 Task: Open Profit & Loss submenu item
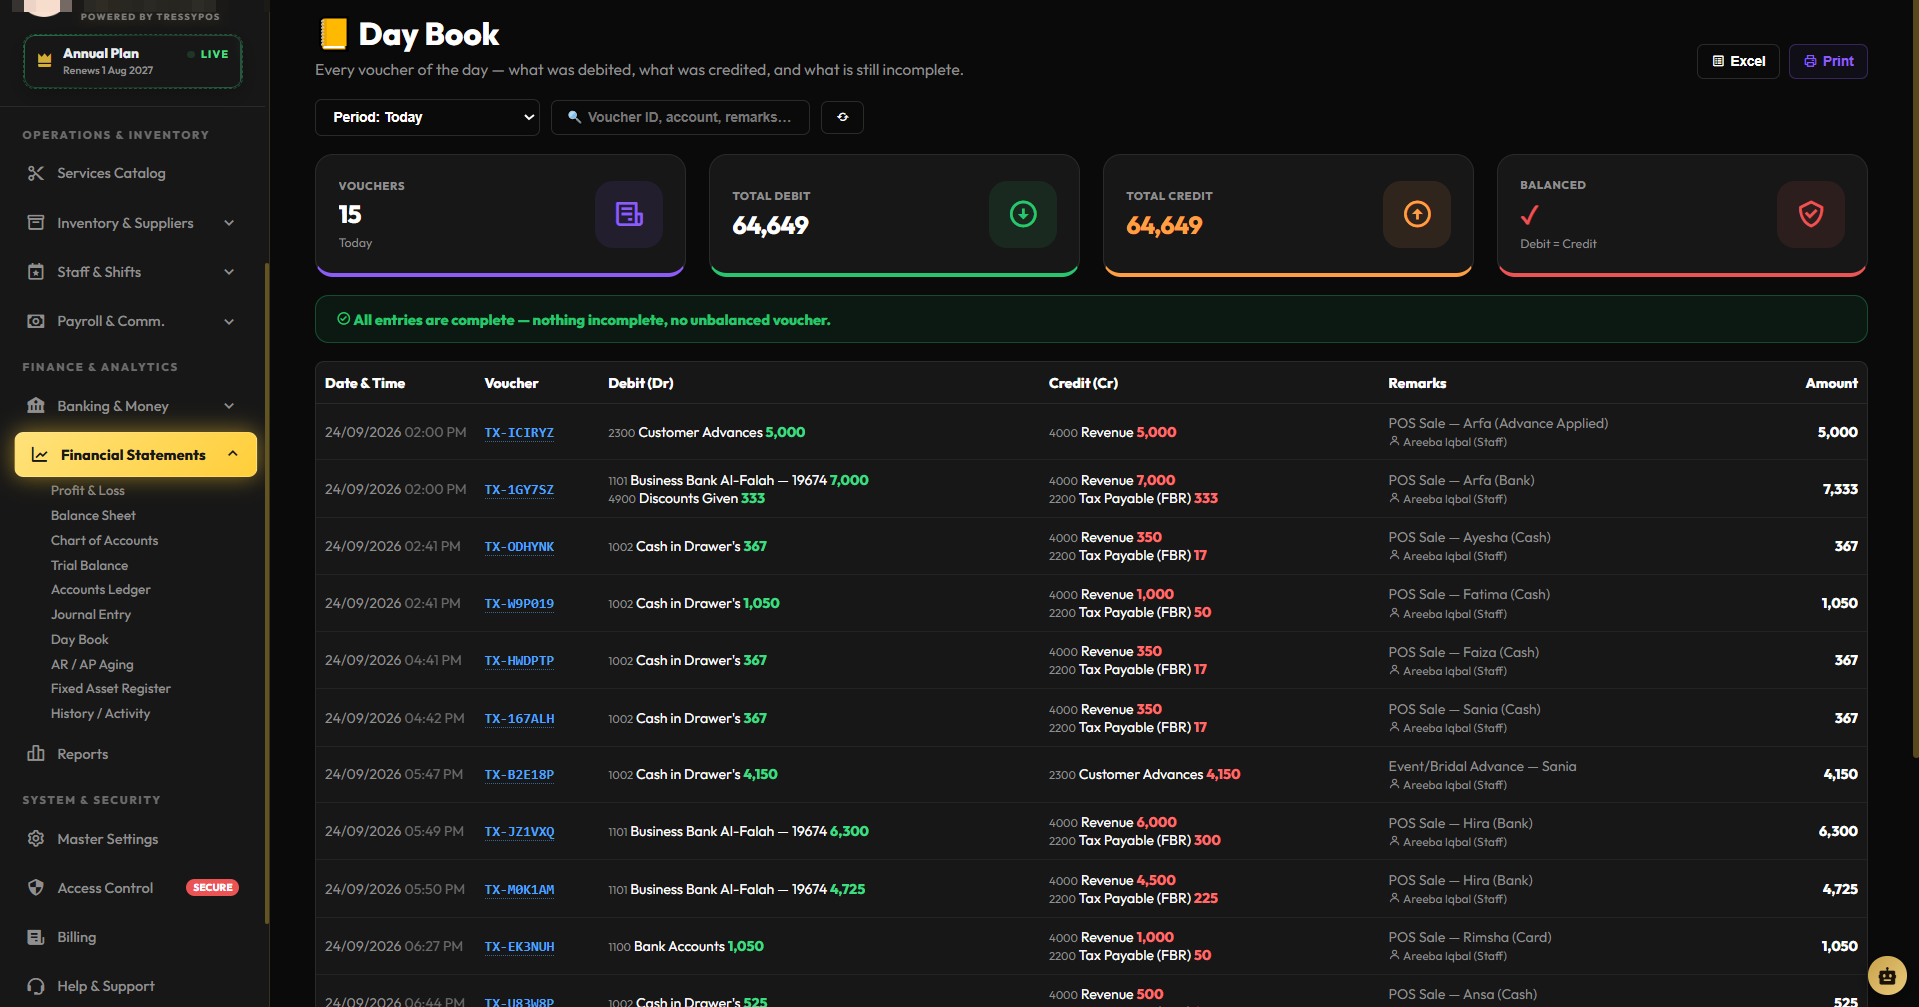click(x=88, y=491)
